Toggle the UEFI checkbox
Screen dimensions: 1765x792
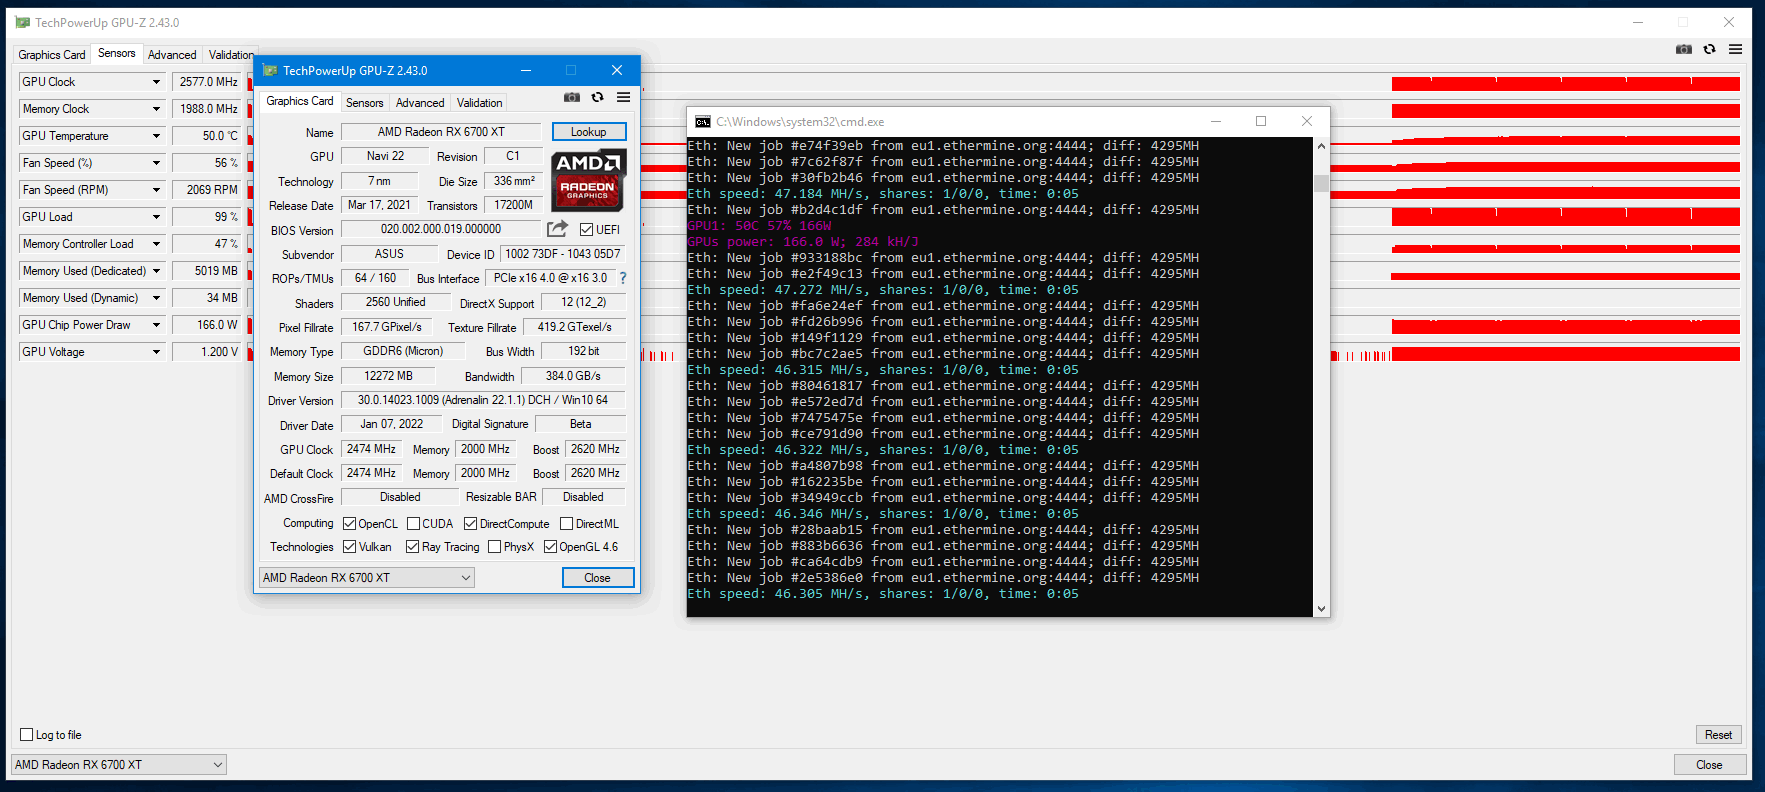pyautogui.click(x=587, y=230)
